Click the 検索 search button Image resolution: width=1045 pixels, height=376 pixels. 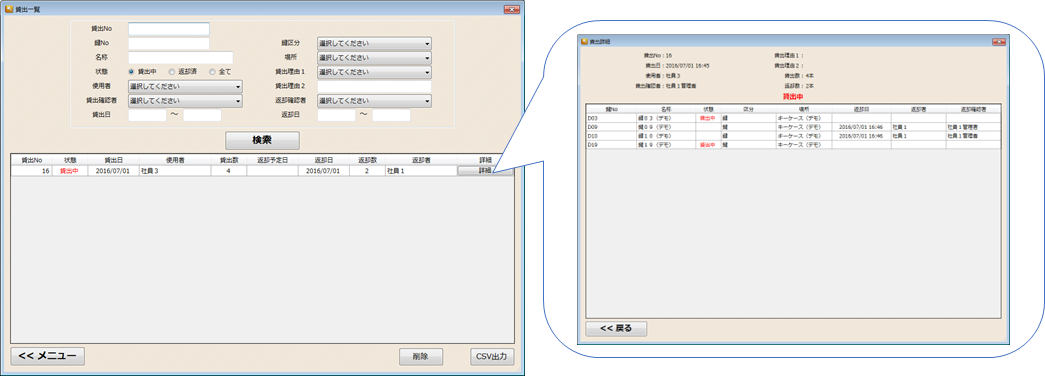point(262,141)
